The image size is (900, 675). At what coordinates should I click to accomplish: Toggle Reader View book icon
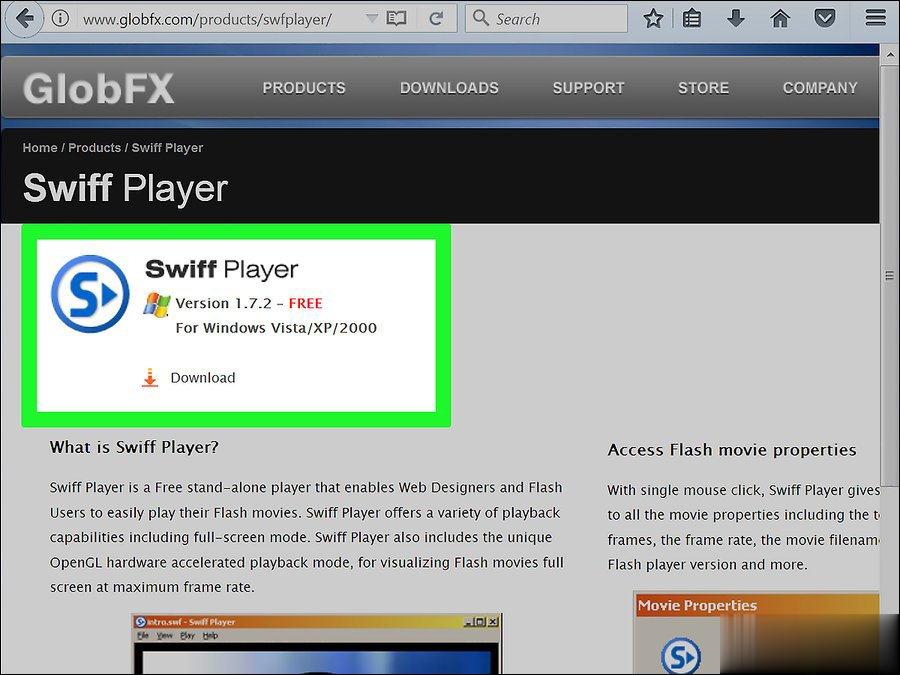point(396,19)
